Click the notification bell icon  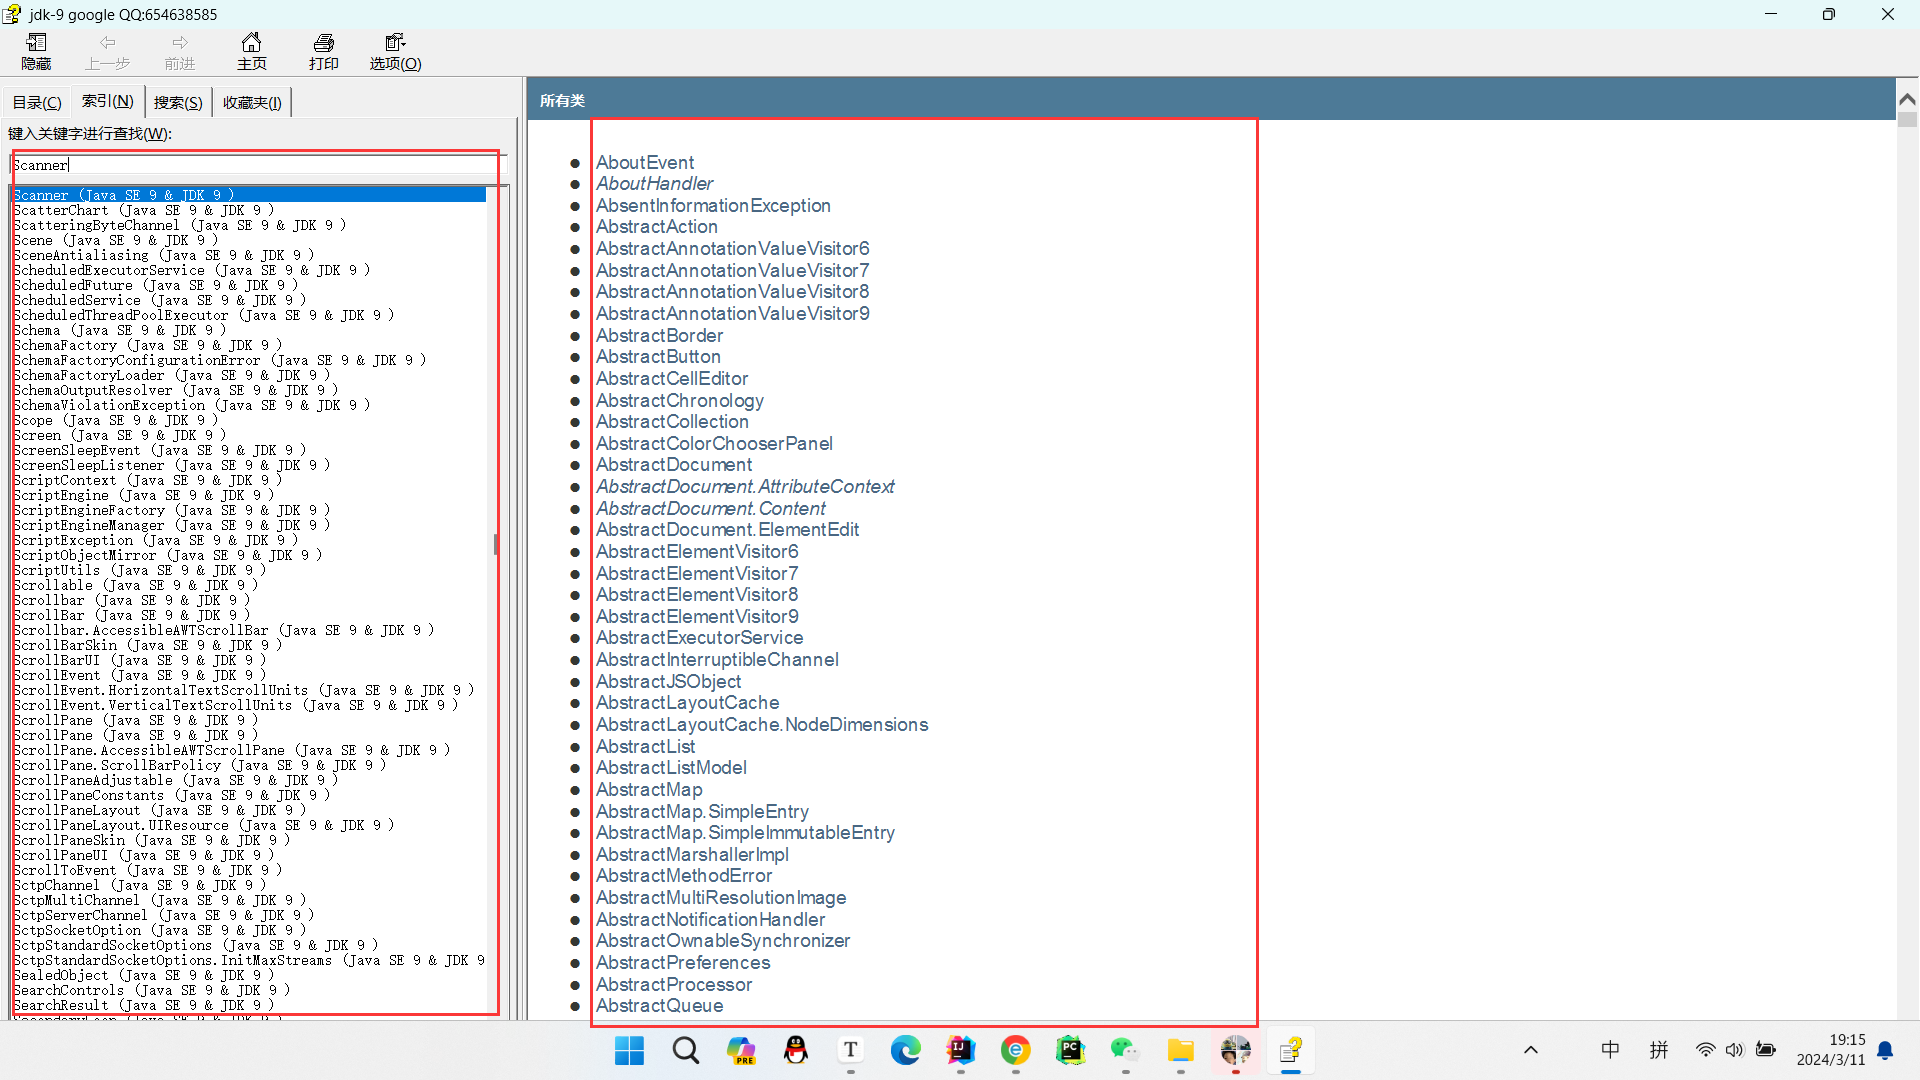coord(1886,1050)
